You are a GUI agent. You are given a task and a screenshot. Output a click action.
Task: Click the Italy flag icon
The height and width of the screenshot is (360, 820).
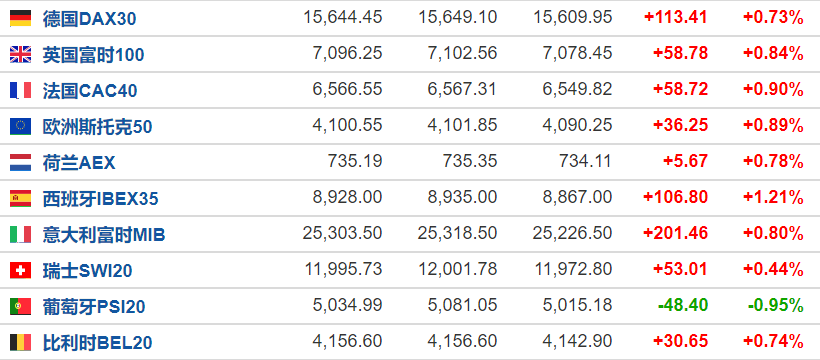(x=20, y=234)
